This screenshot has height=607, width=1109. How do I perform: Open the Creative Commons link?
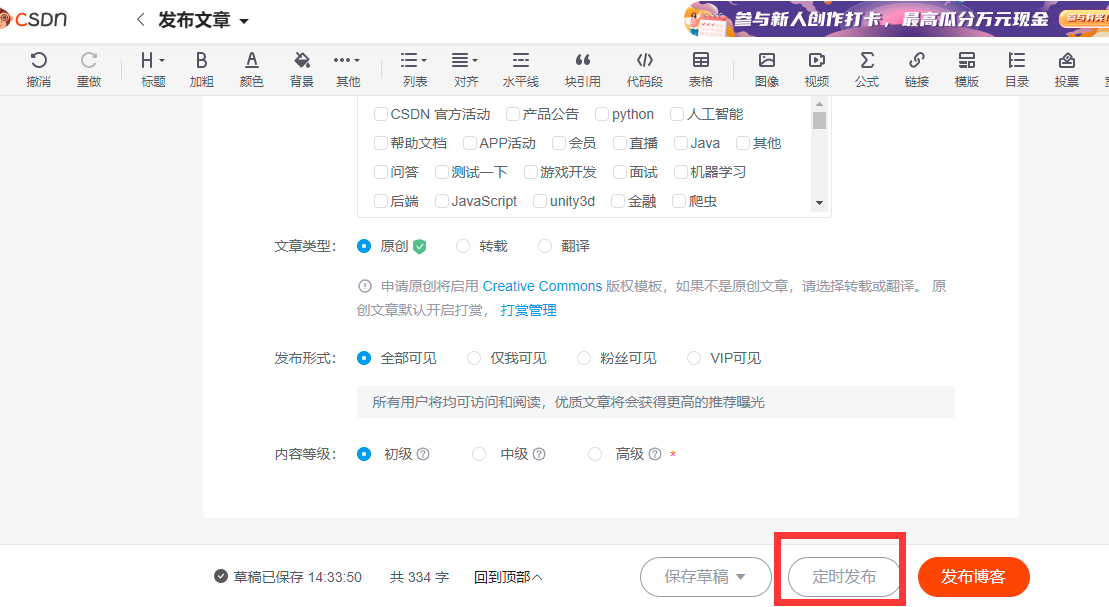click(542, 287)
